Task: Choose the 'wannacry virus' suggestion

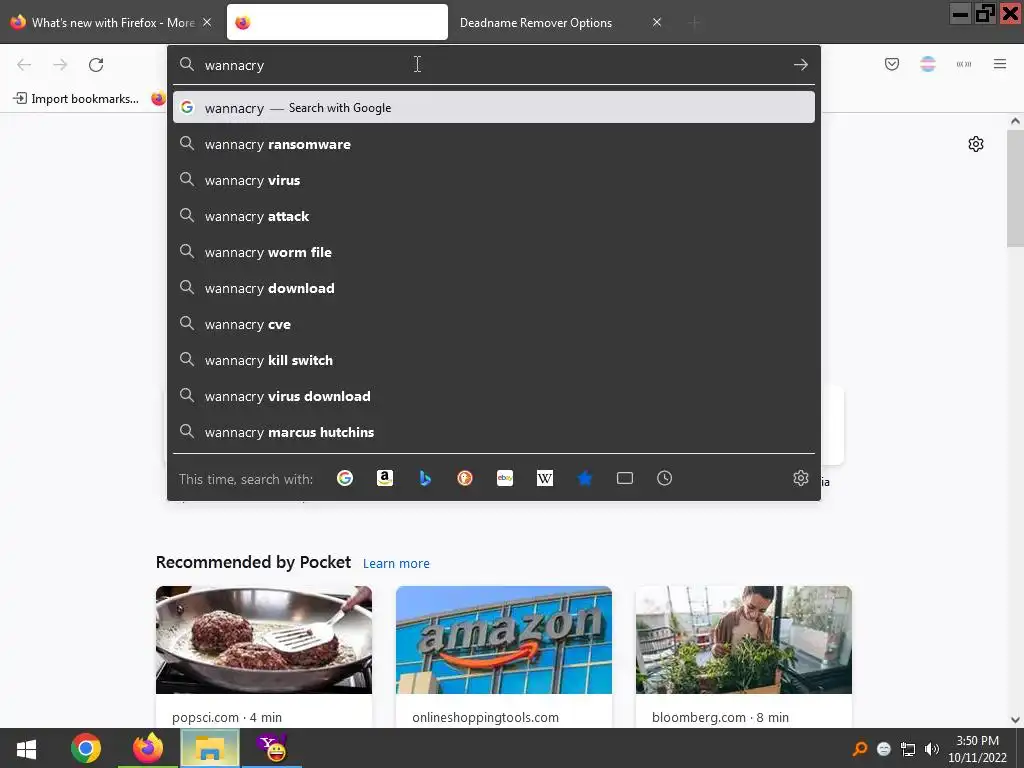Action: coord(494,180)
